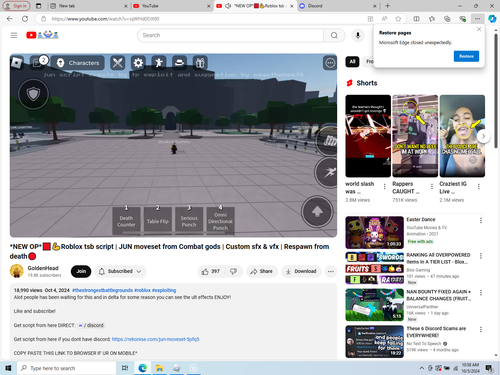
Task: Select Death Counter move slot
Action: [x=126, y=221]
